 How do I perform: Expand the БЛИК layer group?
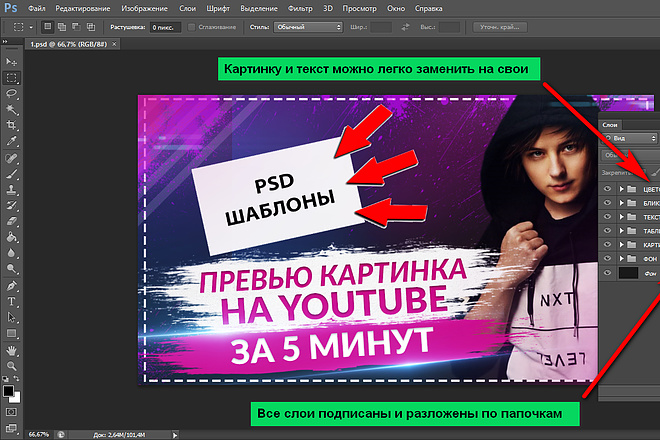621,203
